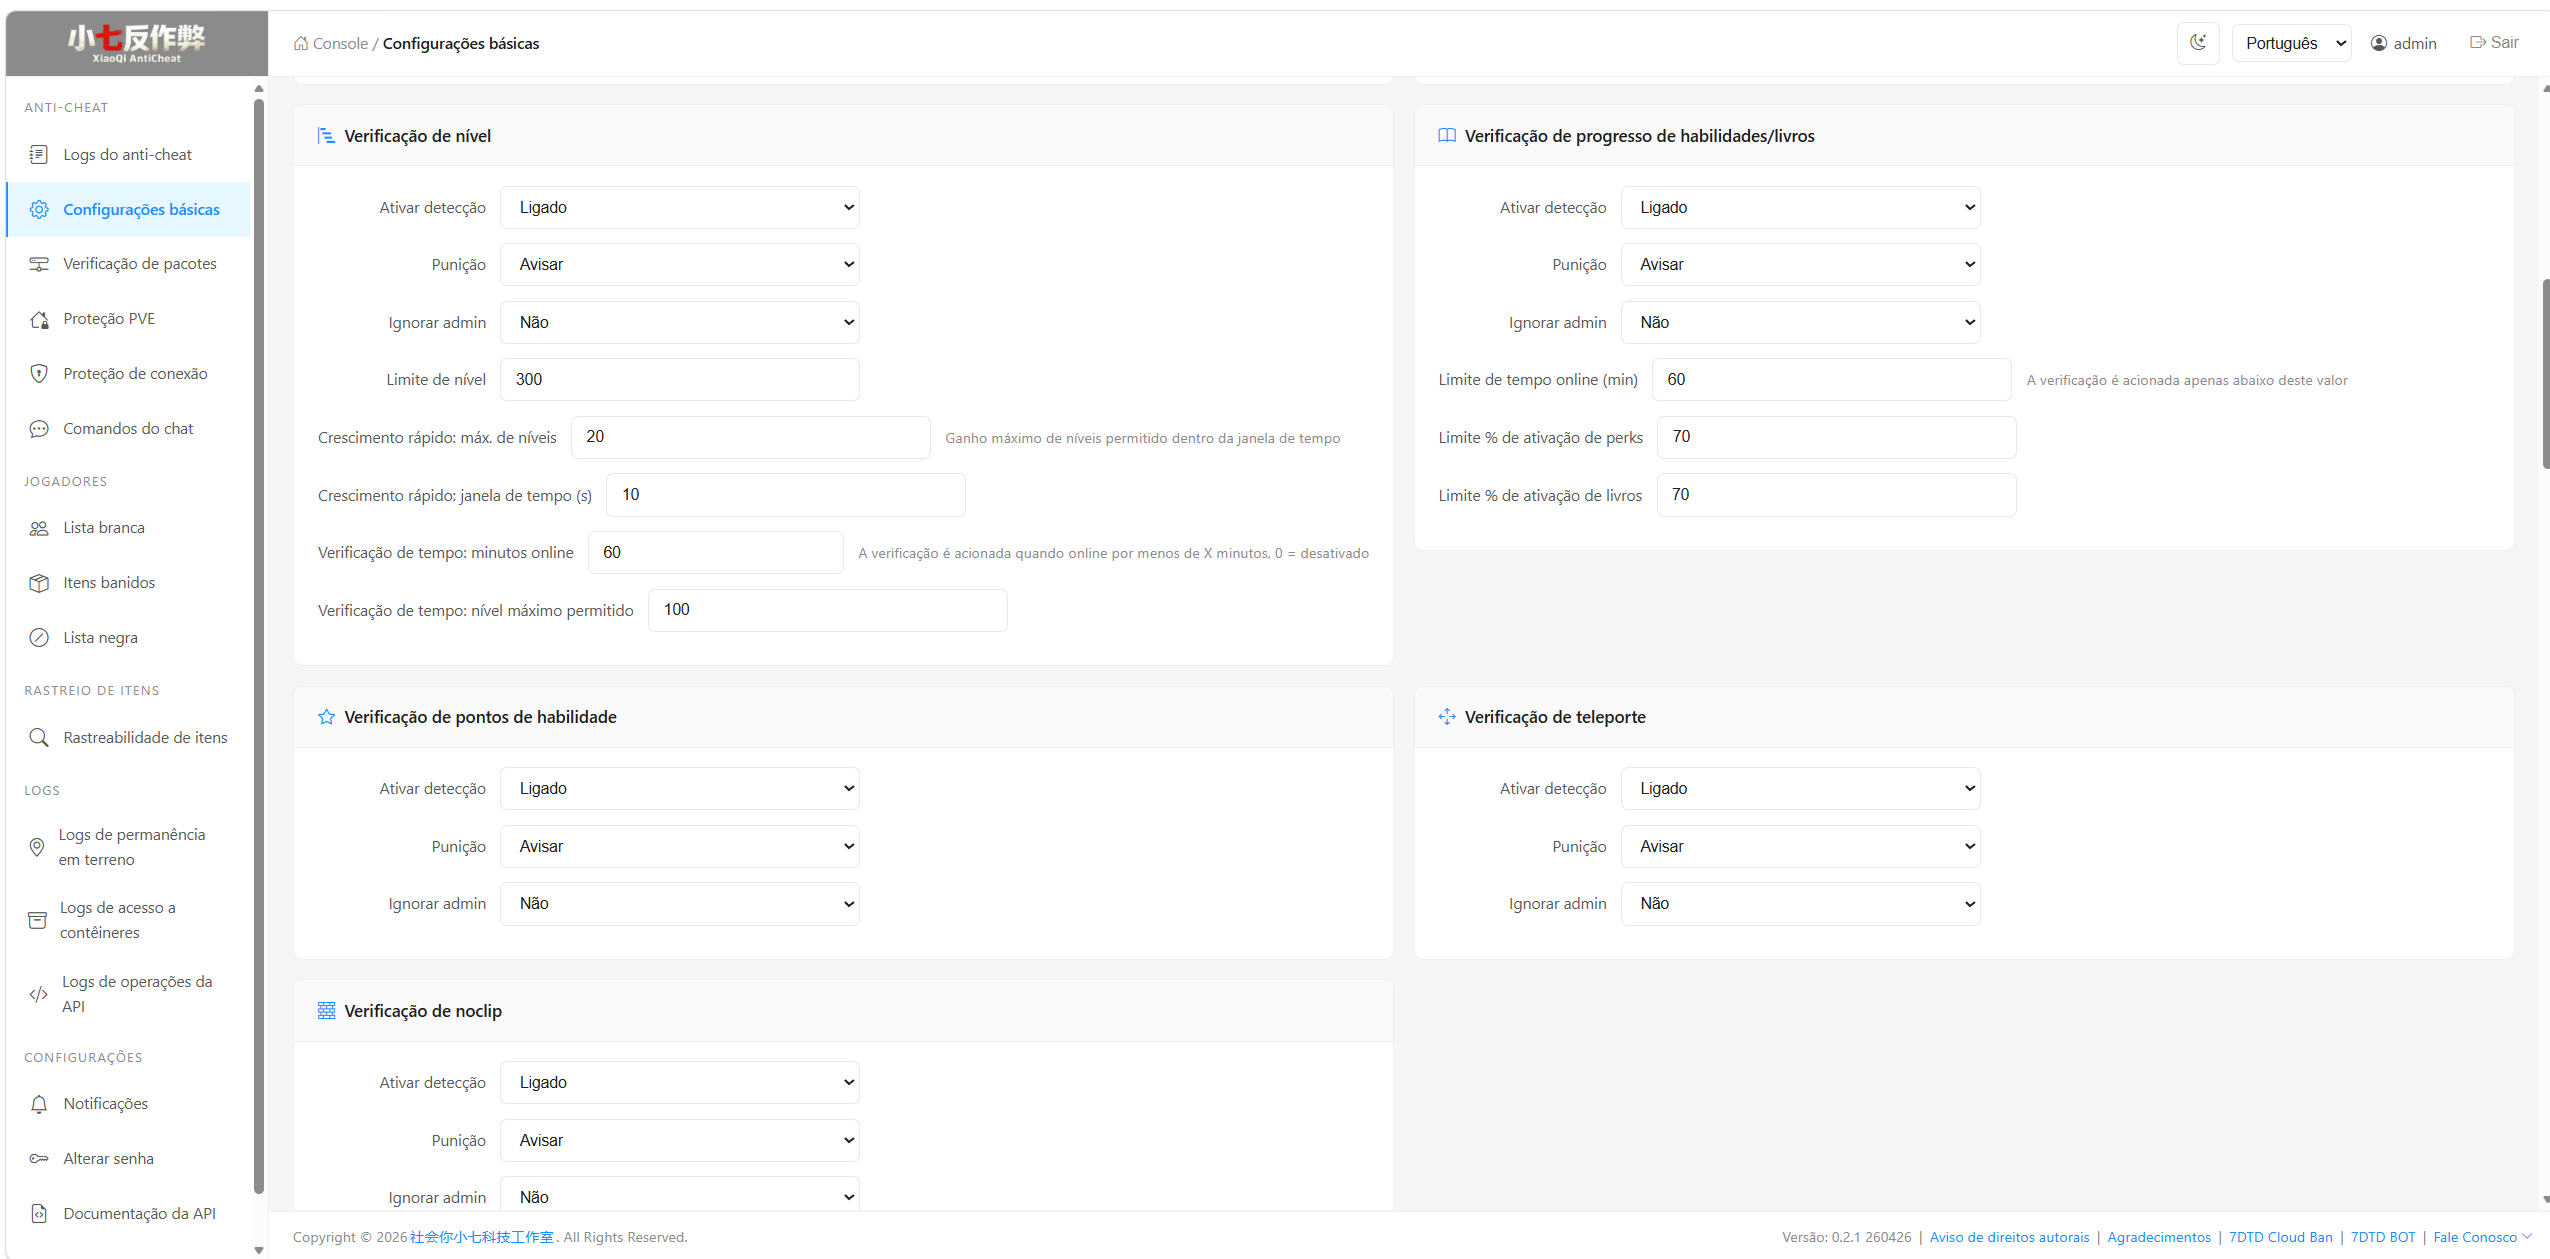Screen dimensions: 2550x1259
Task: Open Rastreabilidade de itens search icon
Action: tap(39, 738)
